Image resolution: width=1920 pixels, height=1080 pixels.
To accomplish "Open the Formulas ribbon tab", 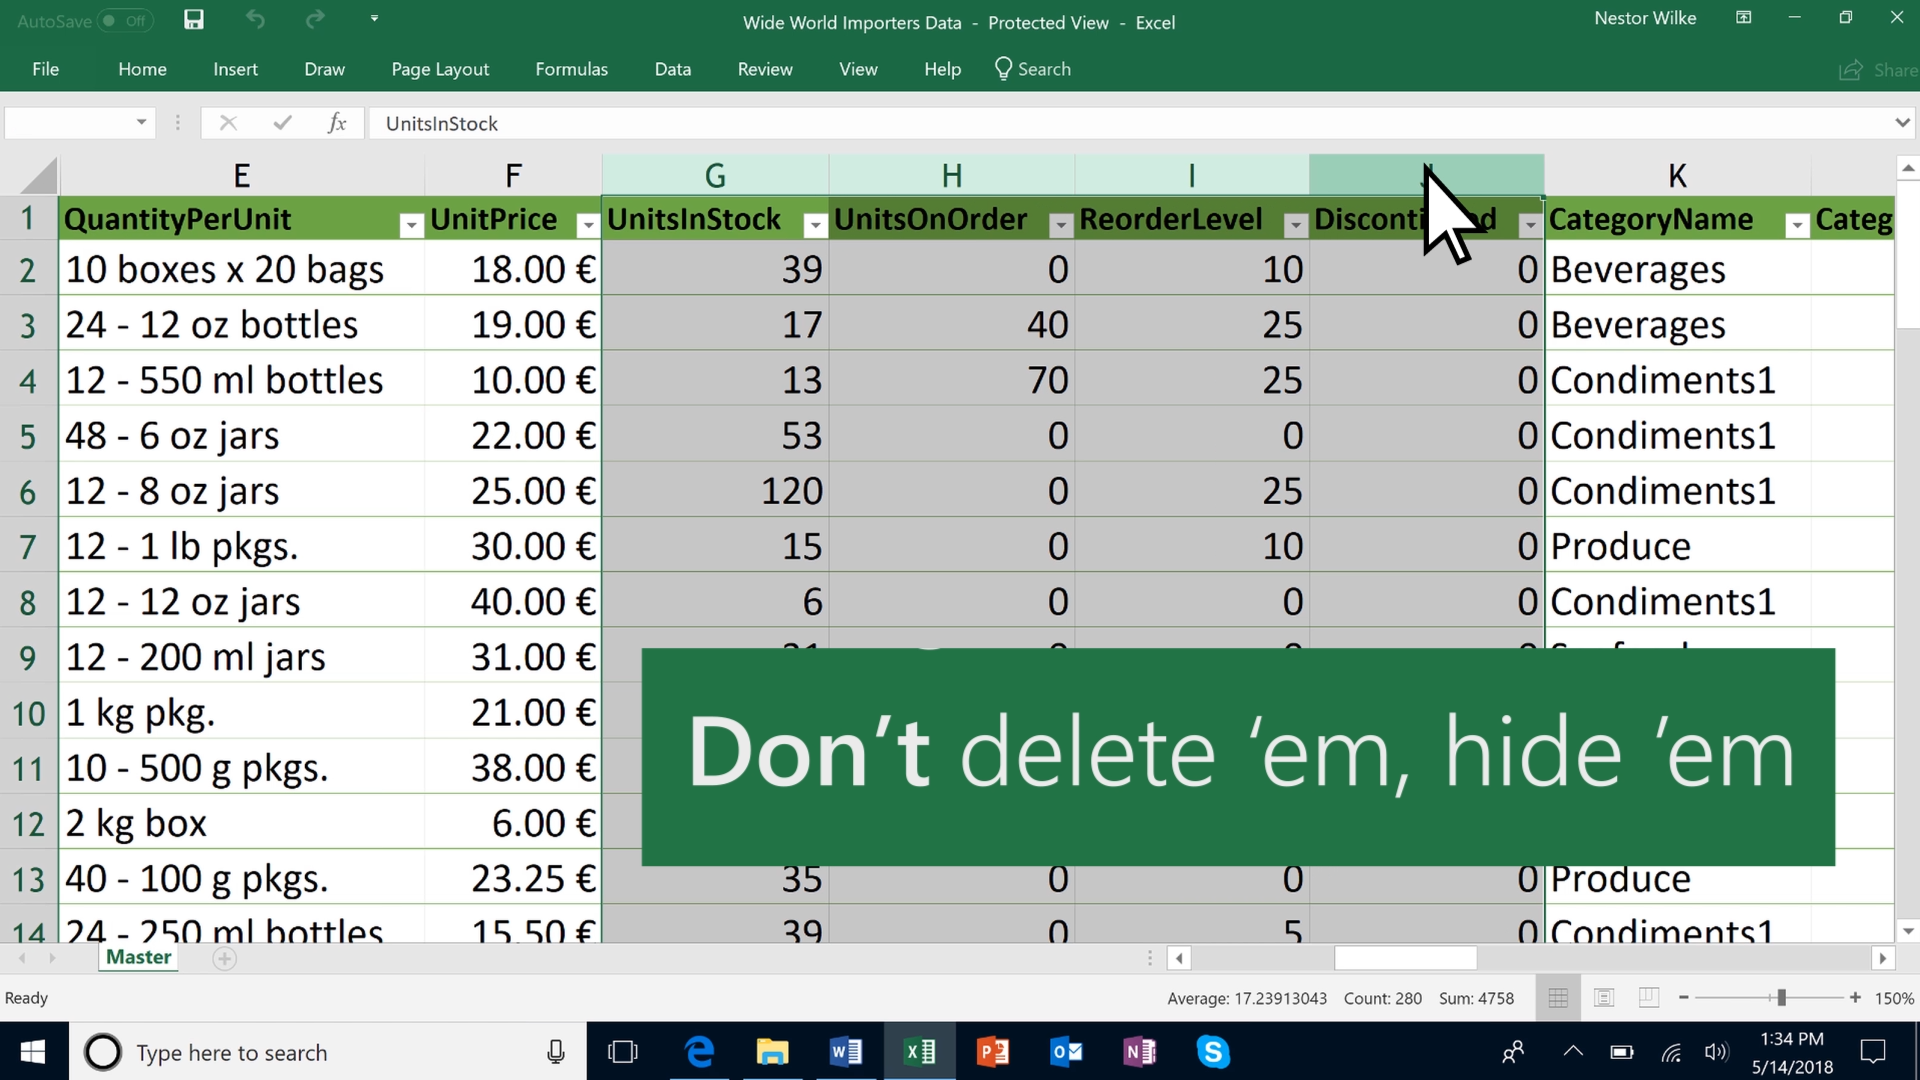I will coord(571,69).
